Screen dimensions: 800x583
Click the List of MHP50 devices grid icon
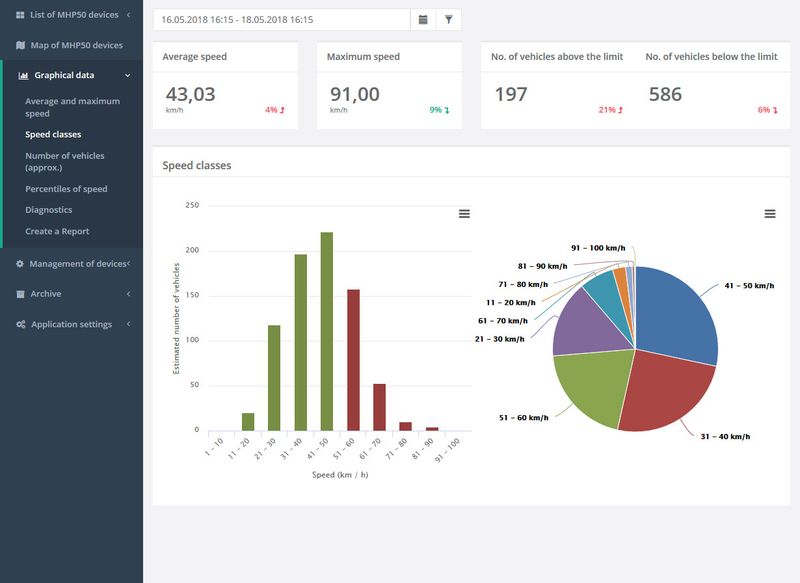(20, 15)
